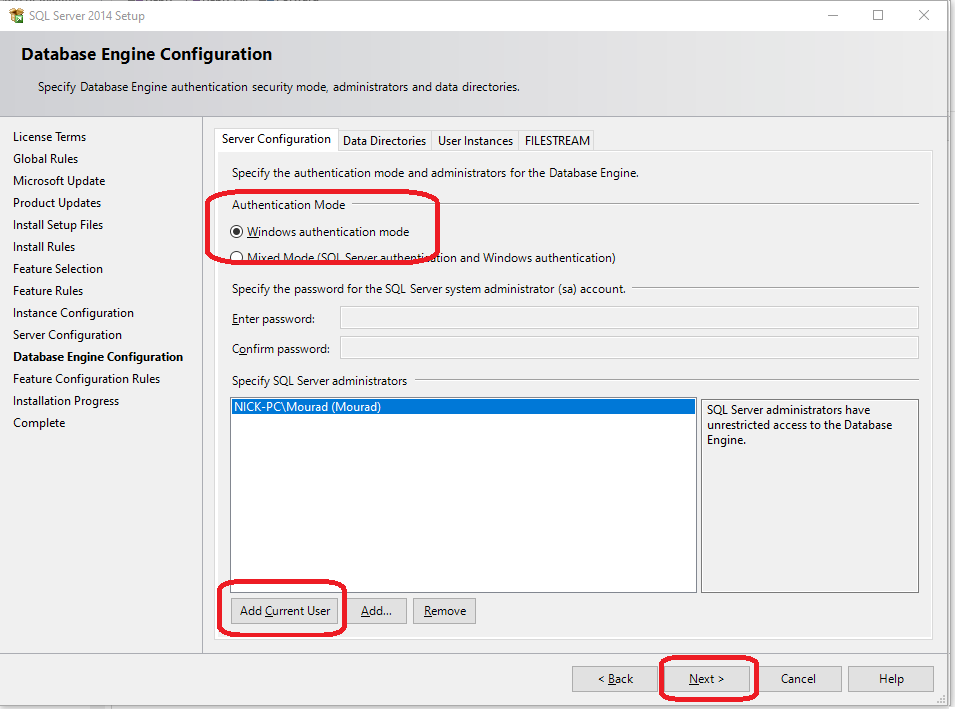Click the Enter password field
Screen dimensions: 955x709
click(628, 318)
